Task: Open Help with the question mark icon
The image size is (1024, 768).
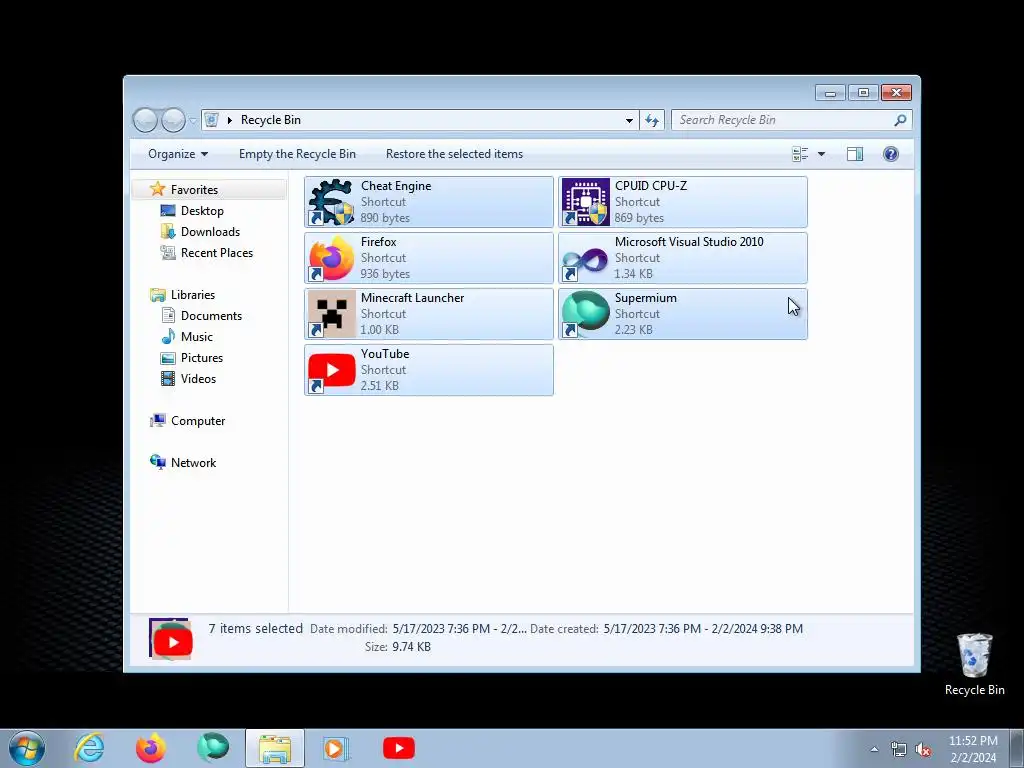Action: 891,154
